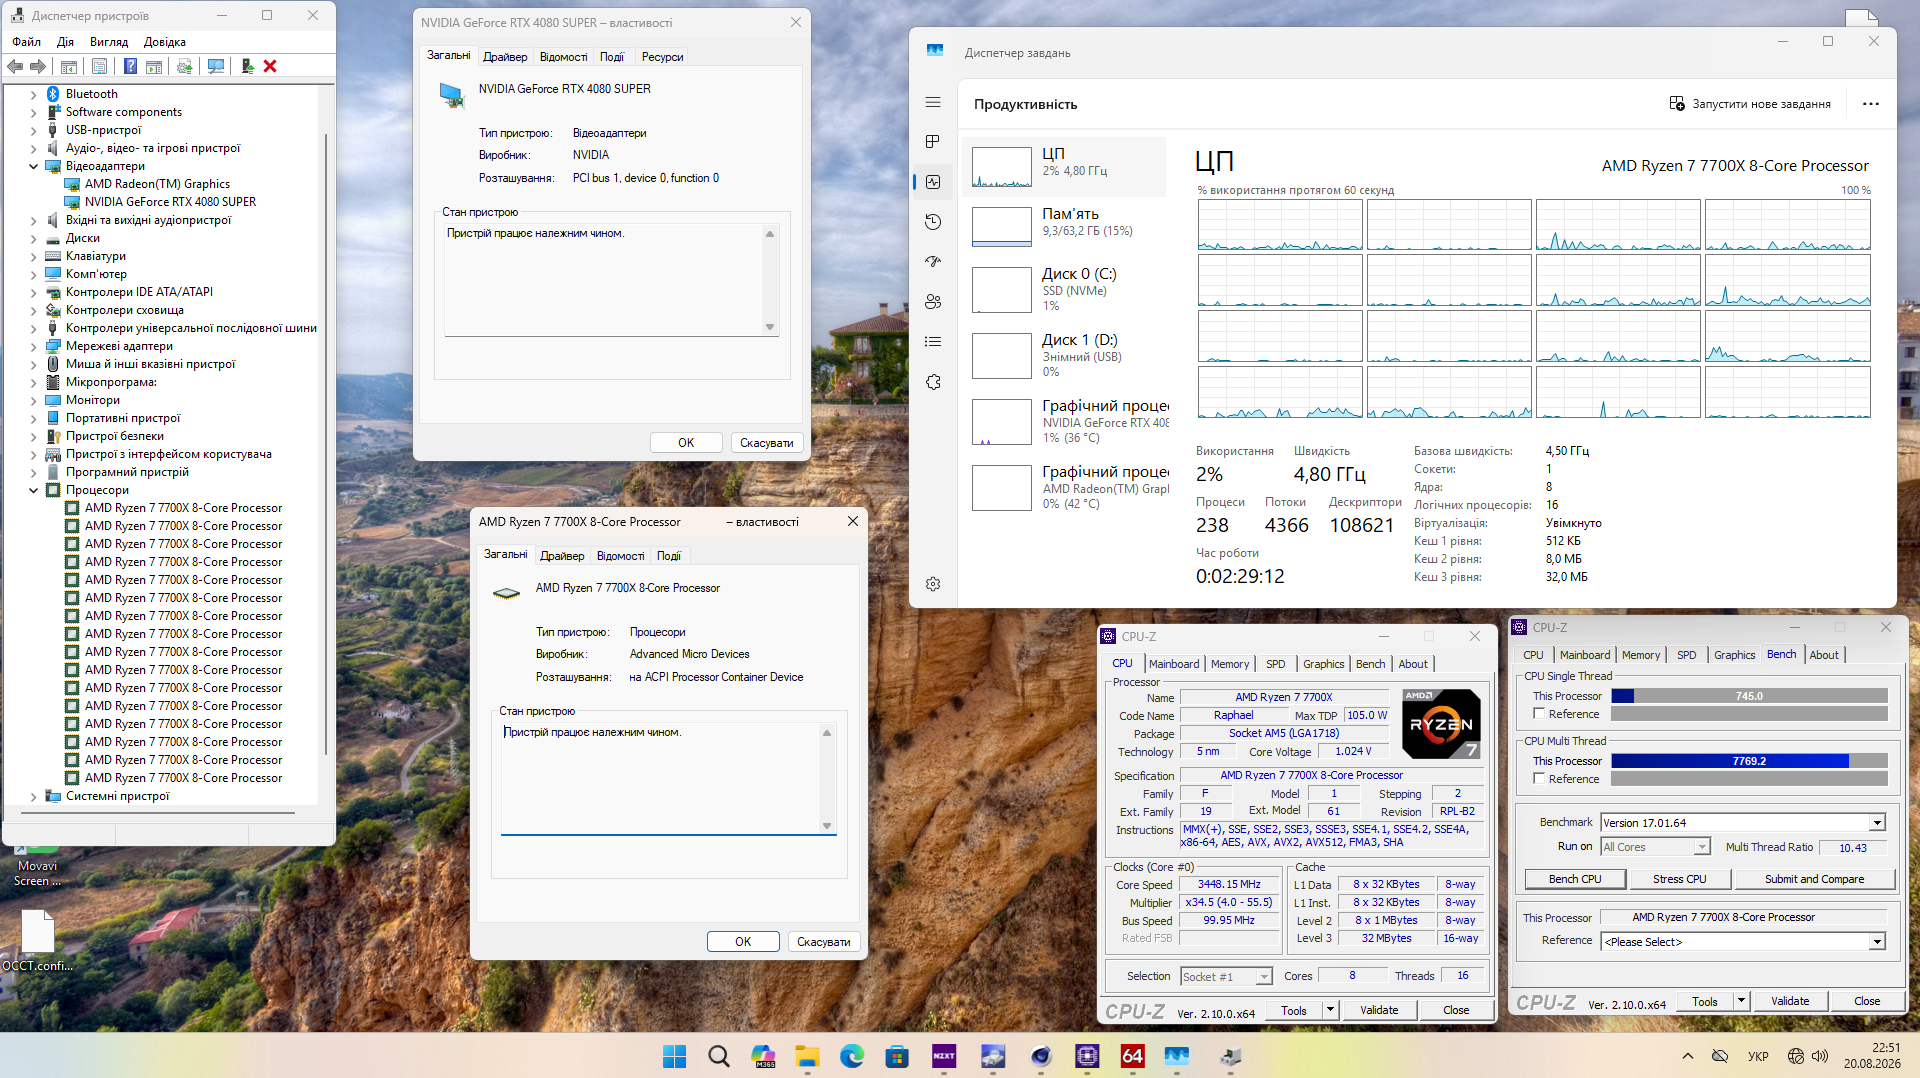The width and height of the screenshot is (1920, 1078).
Task: Open the Tools dropdown arrow in the CPU-Z processor window
Action: click(x=1331, y=1010)
